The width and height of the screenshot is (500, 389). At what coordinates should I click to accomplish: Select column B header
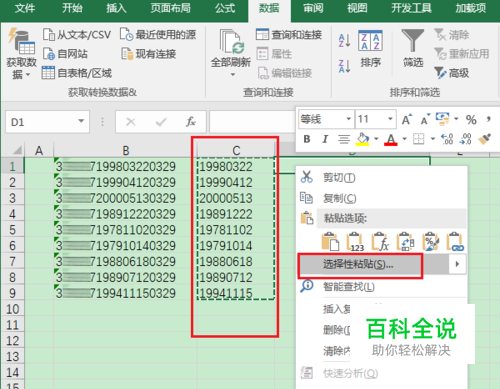(x=125, y=150)
